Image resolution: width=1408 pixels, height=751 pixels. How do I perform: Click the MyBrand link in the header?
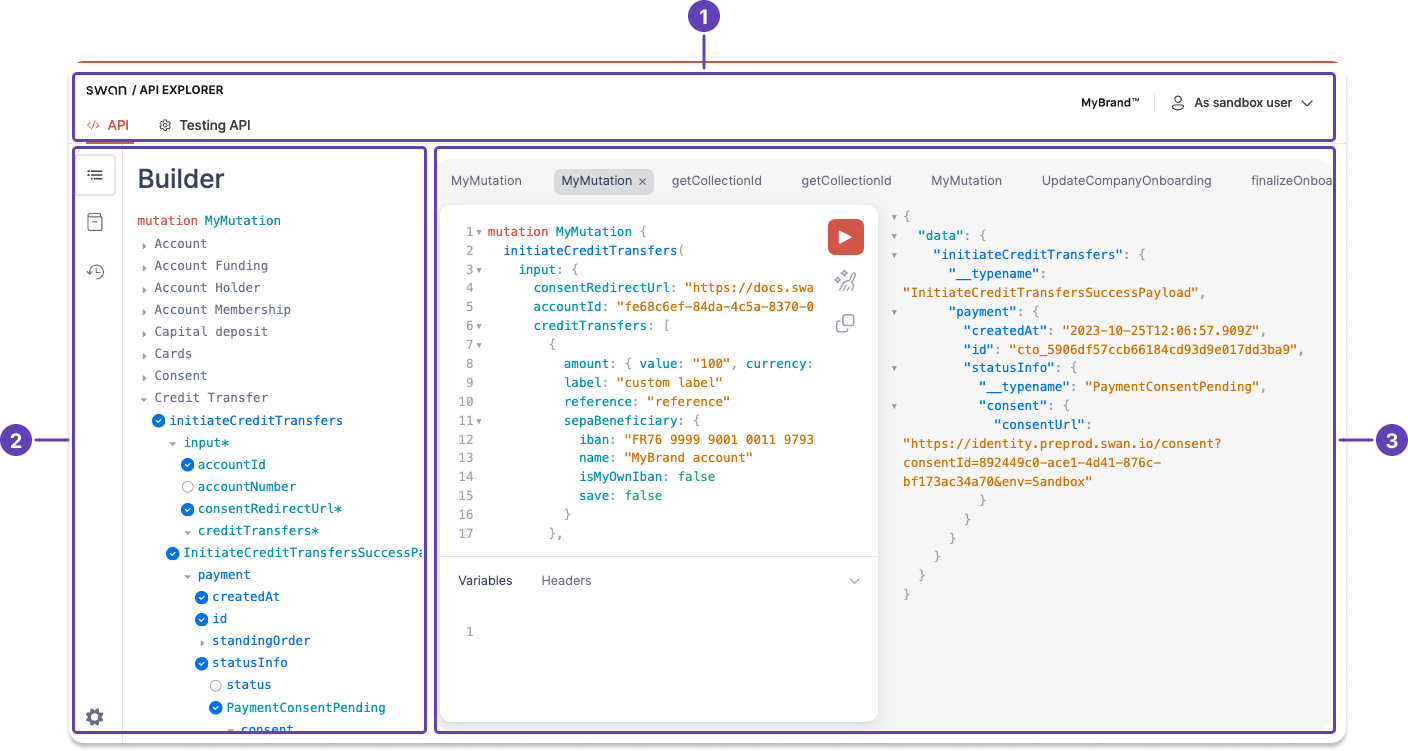pyautogui.click(x=1109, y=102)
